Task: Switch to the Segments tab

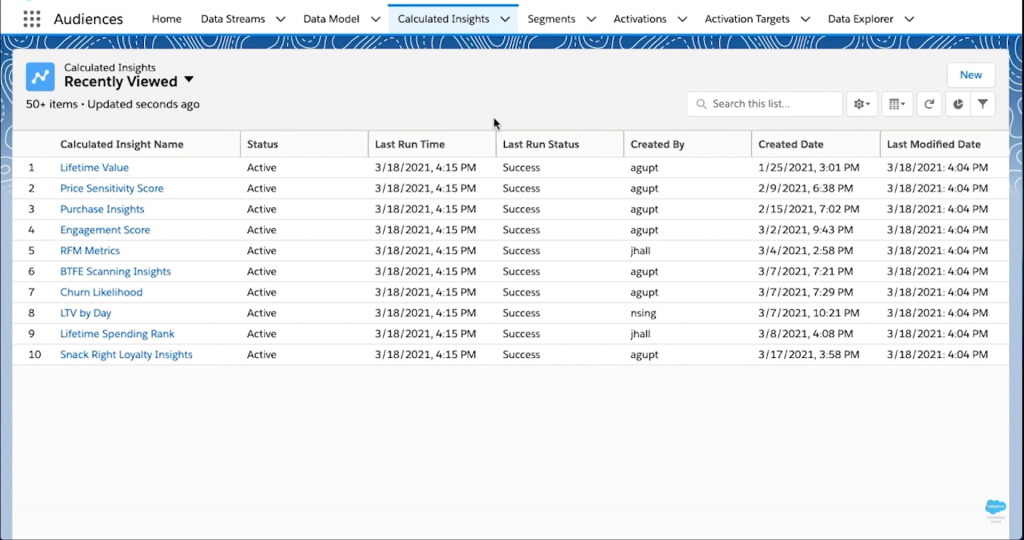Action: (551, 19)
